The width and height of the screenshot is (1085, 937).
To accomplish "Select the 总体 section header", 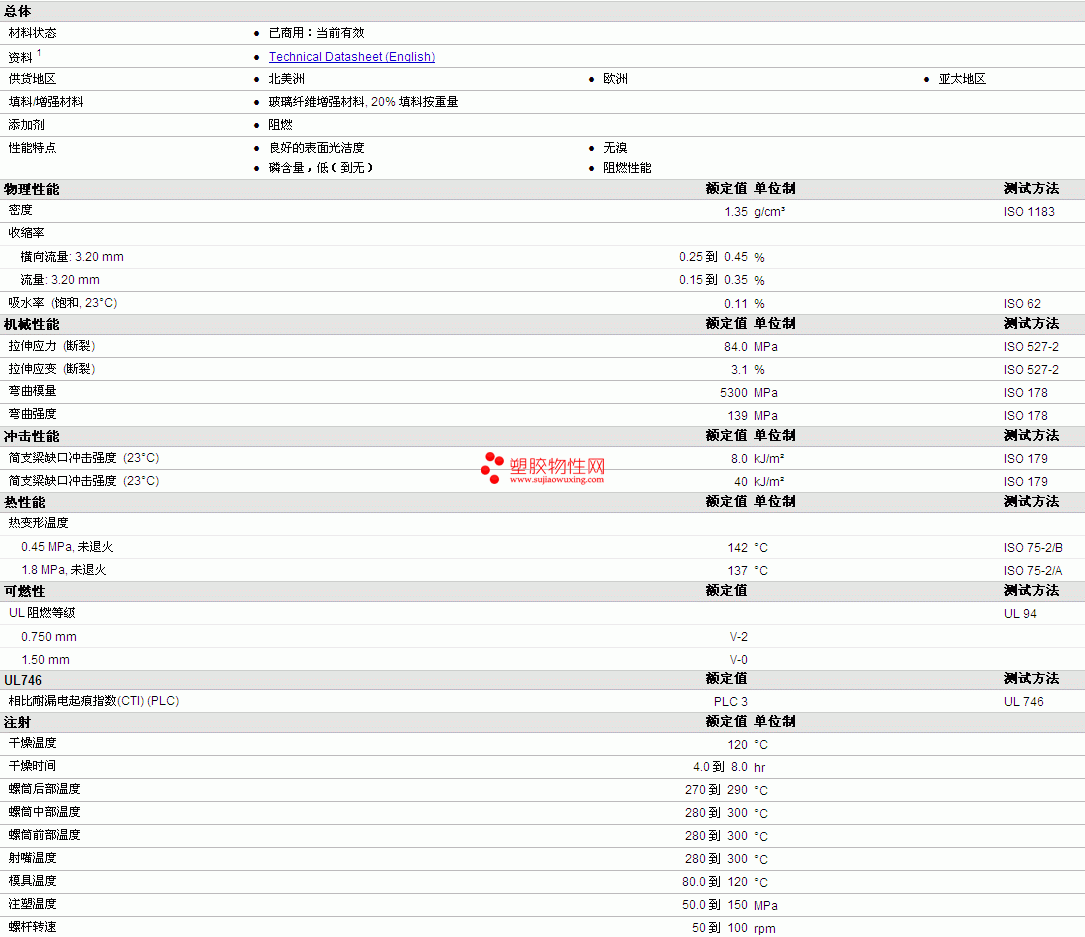I will tap(18, 11).
